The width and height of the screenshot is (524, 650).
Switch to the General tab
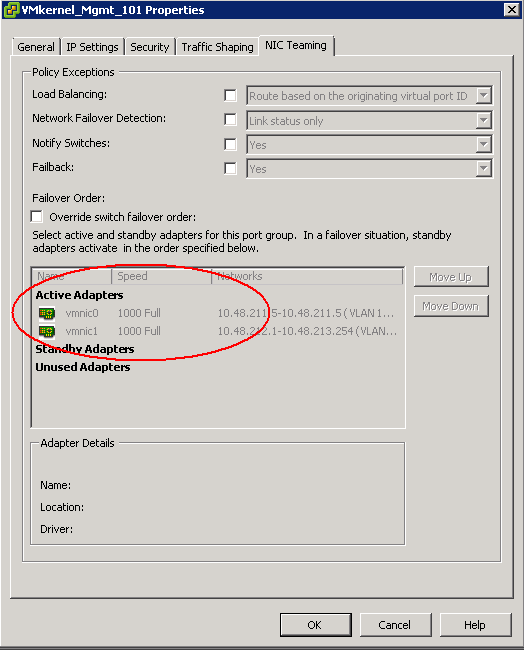coord(36,47)
